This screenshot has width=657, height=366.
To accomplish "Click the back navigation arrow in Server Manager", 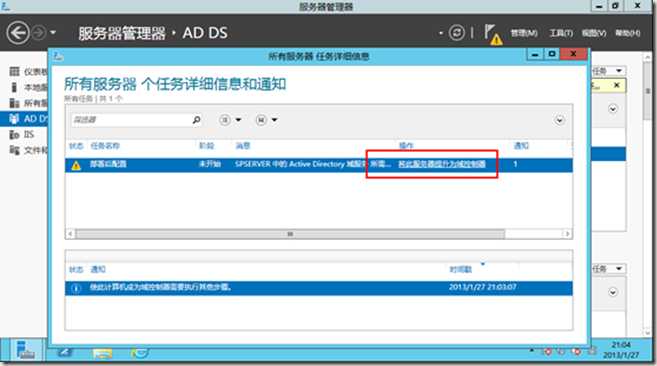I will tap(18, 33).
